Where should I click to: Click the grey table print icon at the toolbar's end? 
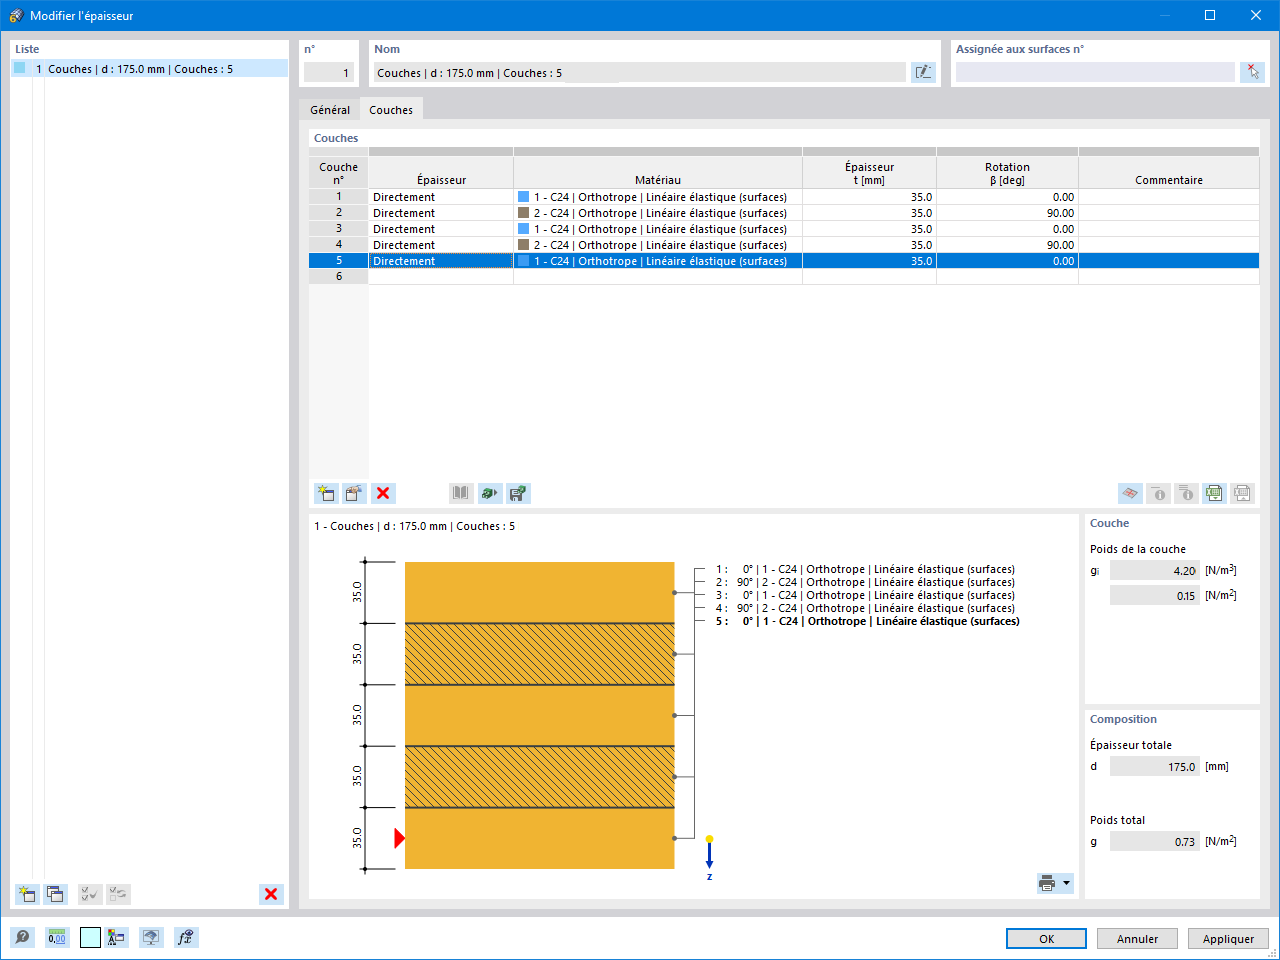(1242, 493)
